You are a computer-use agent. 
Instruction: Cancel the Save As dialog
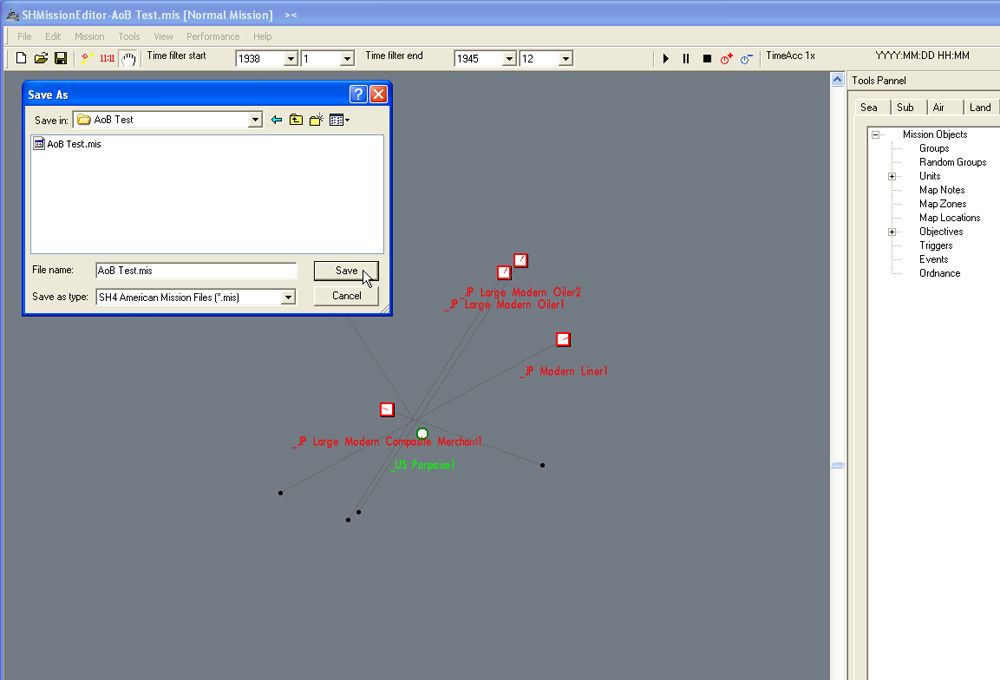(345, 296)
